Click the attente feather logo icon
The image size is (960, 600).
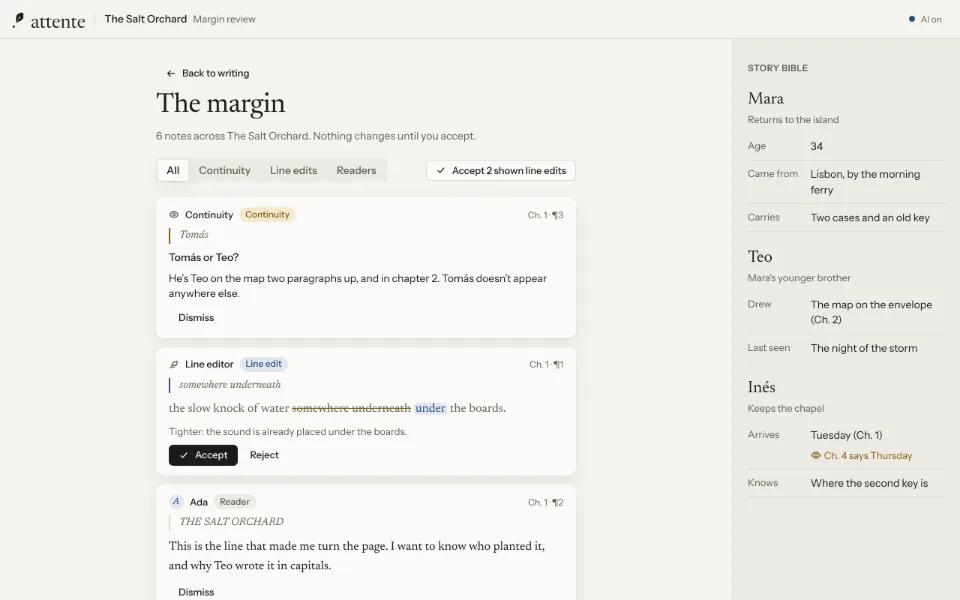pos(18,20)
